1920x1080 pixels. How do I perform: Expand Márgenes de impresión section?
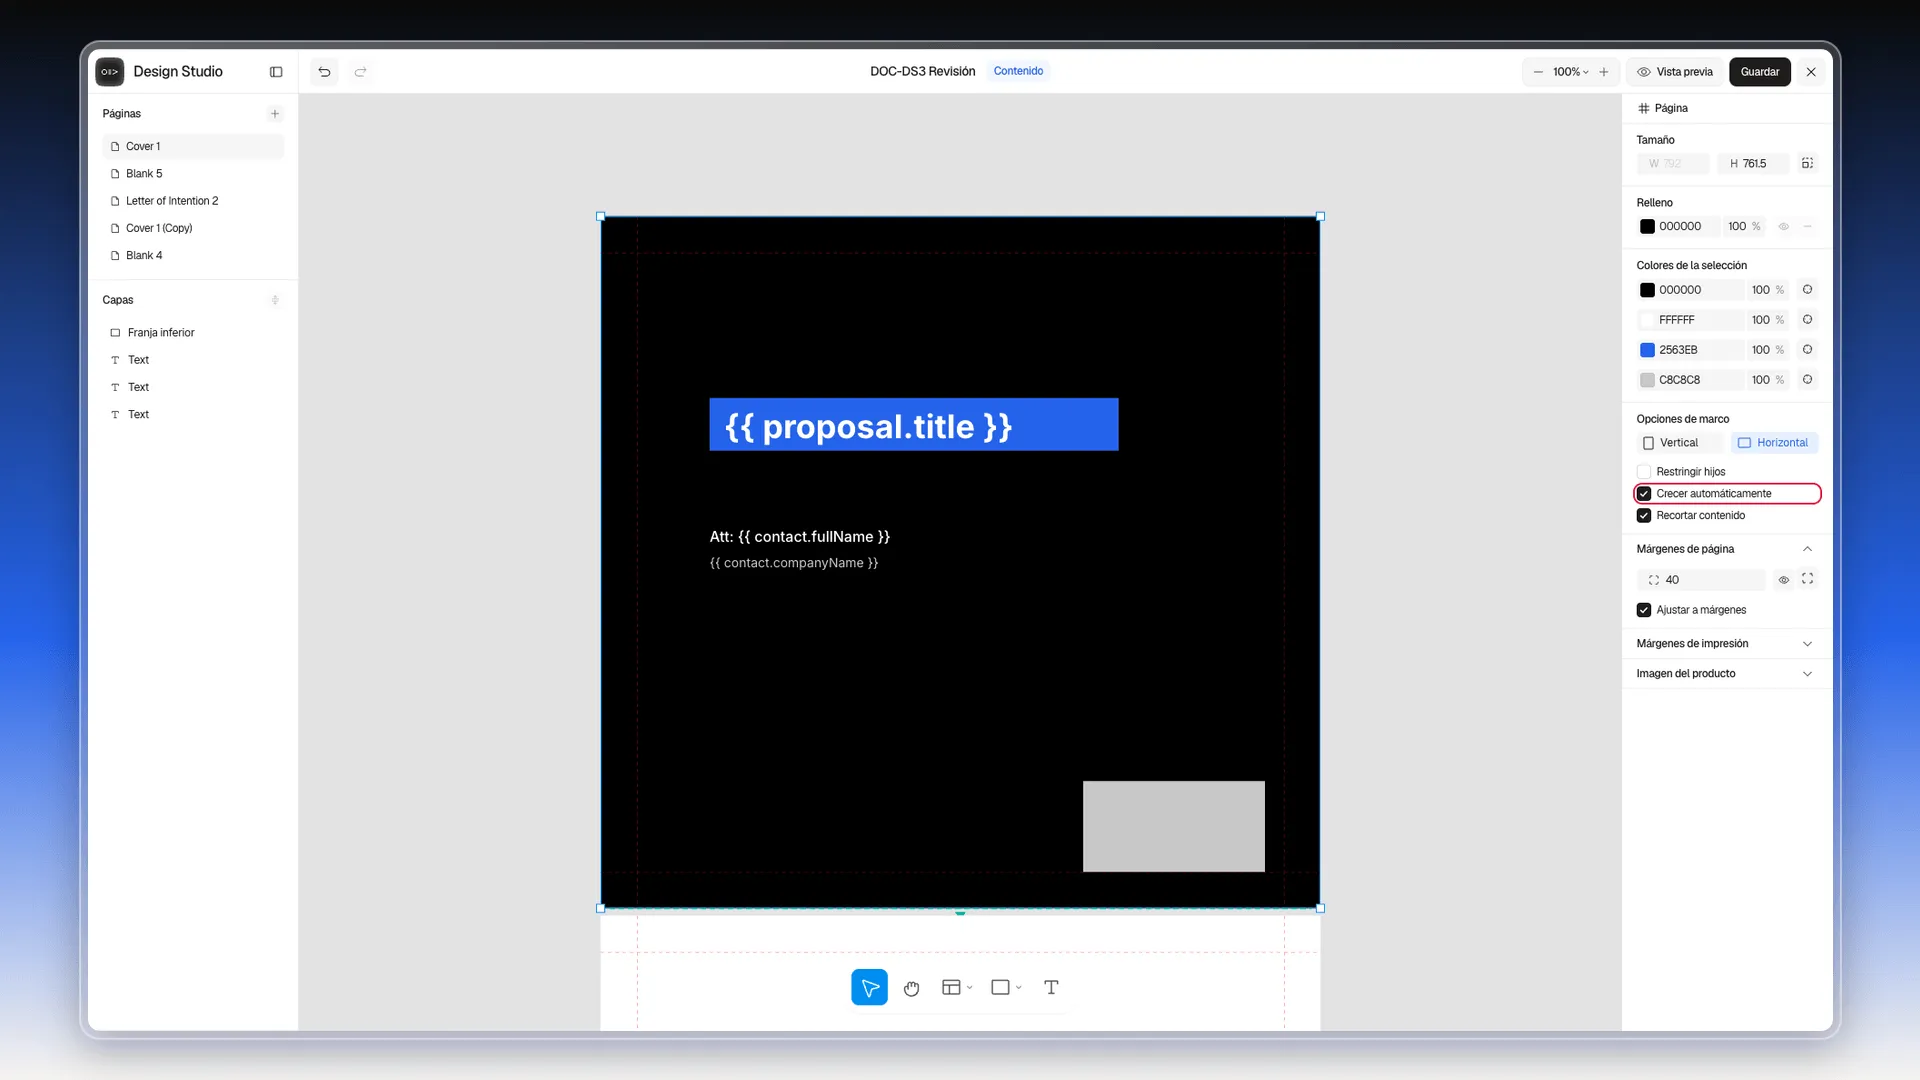1807,644
